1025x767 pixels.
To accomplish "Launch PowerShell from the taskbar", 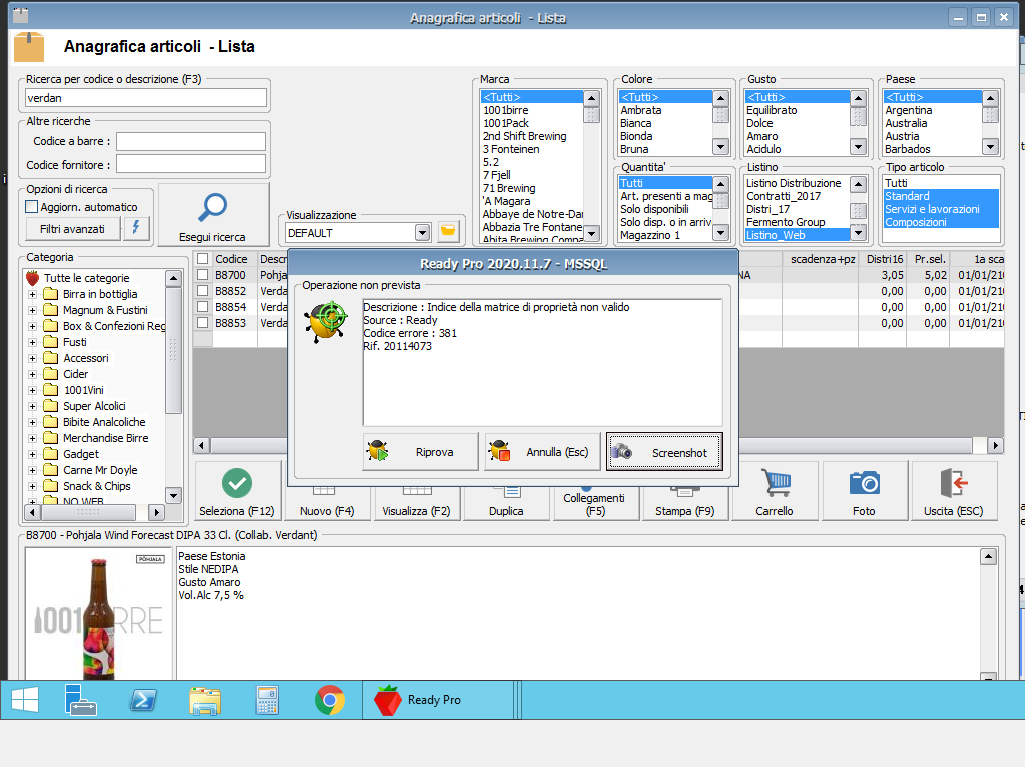I will click(x=143, y=700).
